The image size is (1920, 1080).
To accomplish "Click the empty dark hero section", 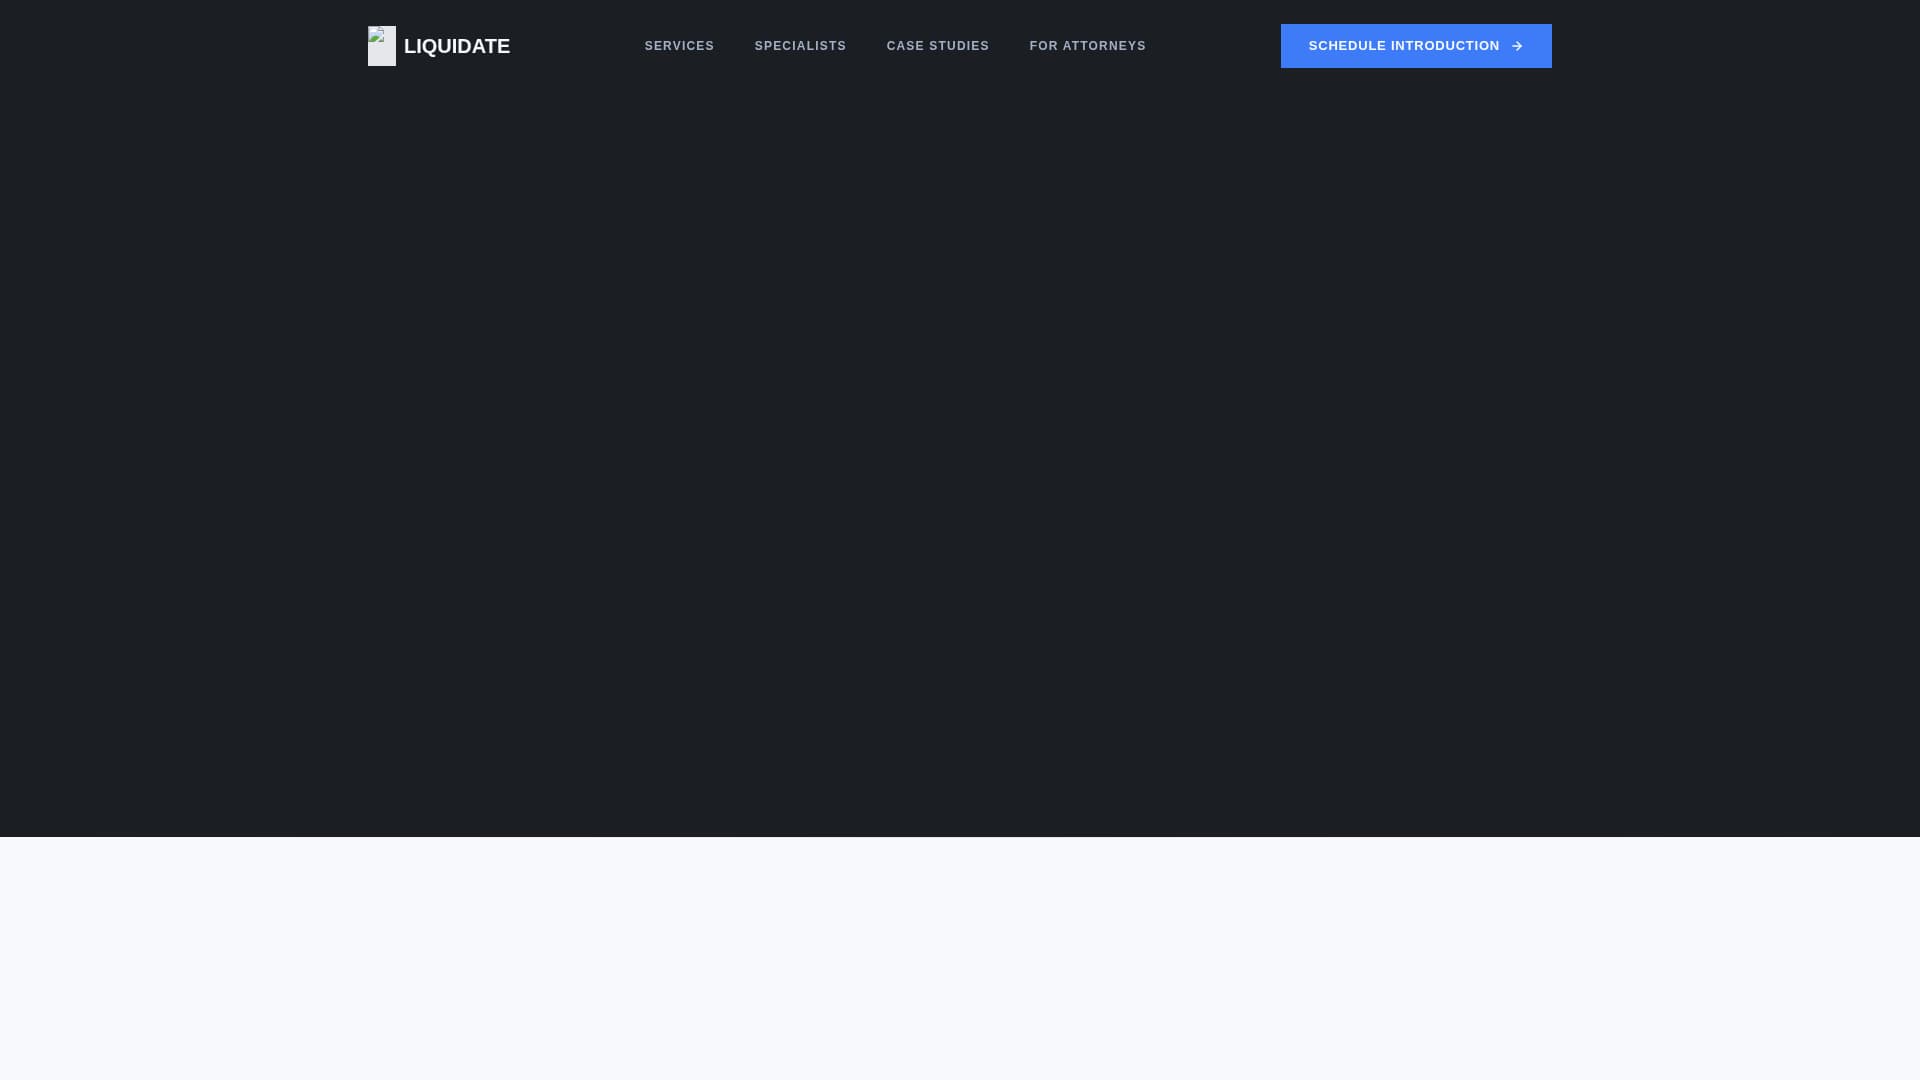I will point(960,450).
